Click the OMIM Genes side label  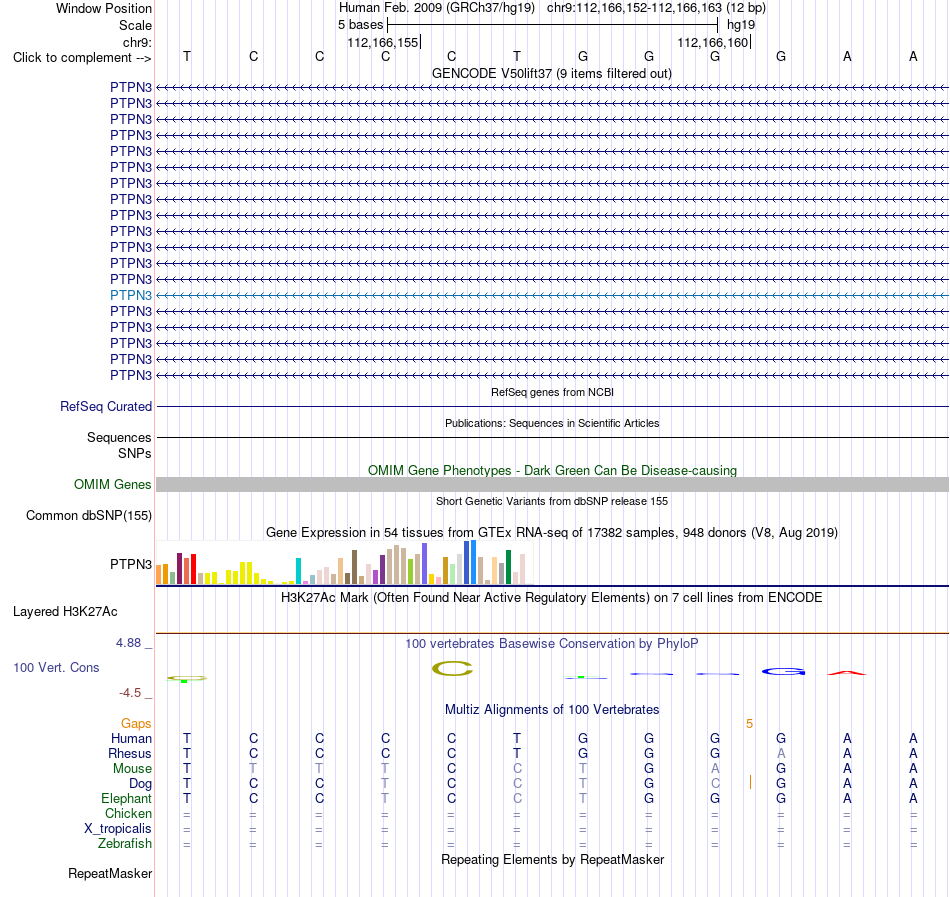tap(113, 485)
